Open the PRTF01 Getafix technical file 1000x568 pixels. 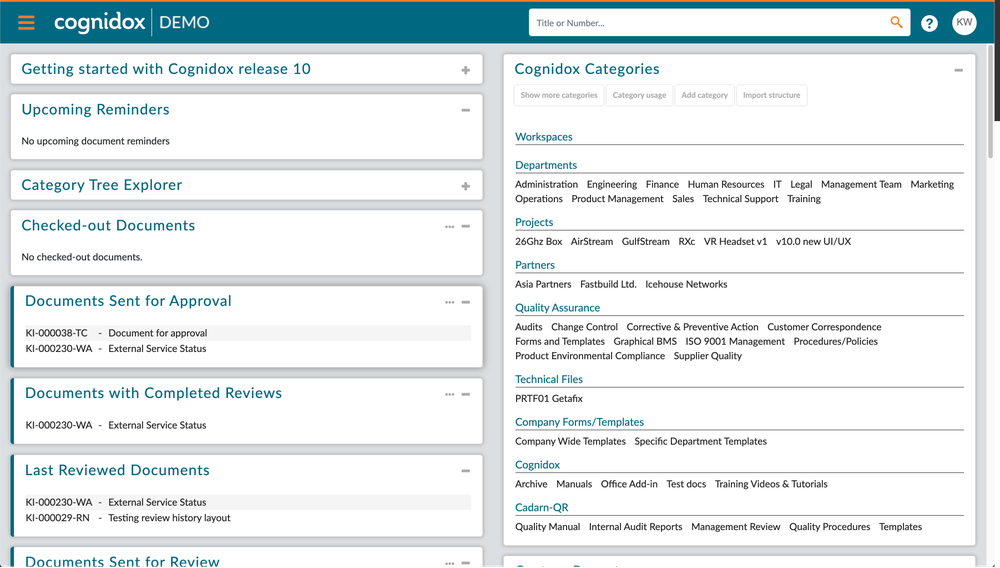pyautogui.click(x=549, y=398)
